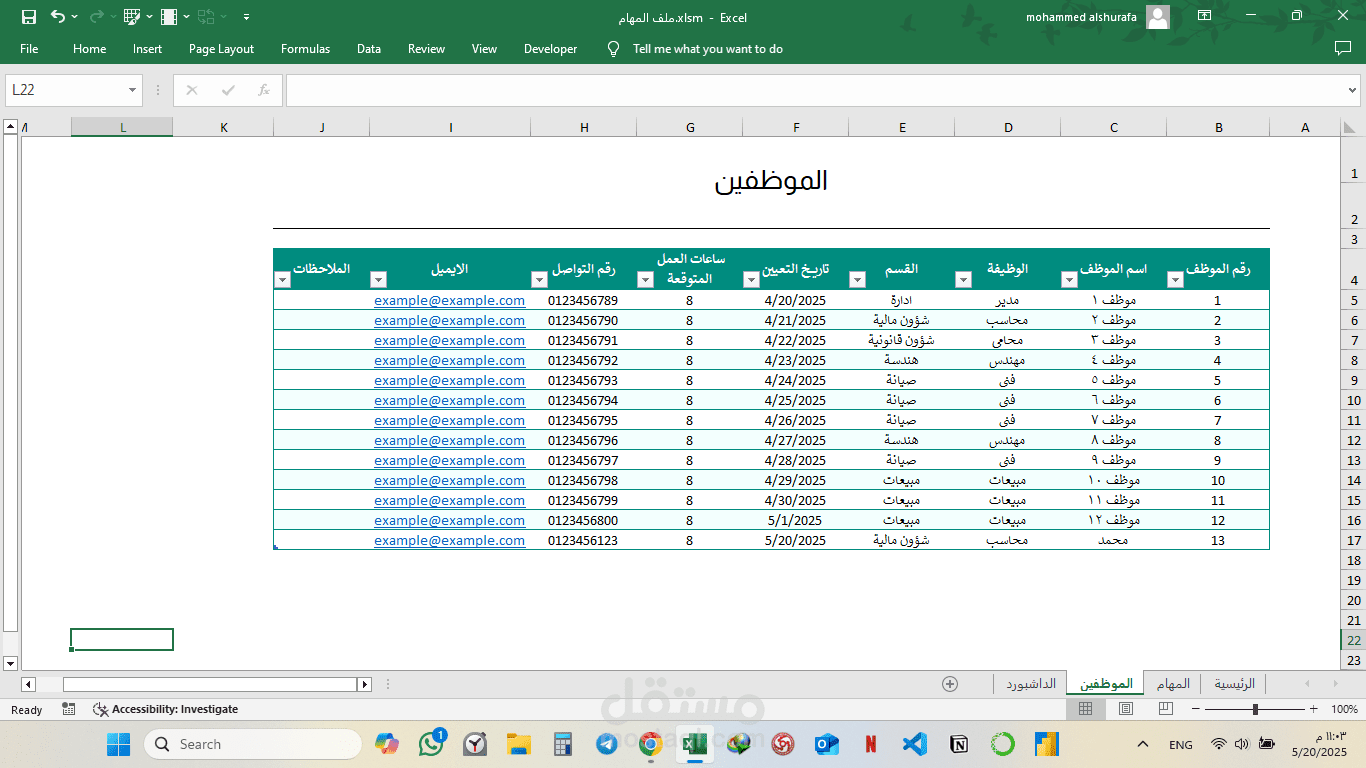Viewport: 1366px width, 768px height.
Task: Click the horizontal scrollbar right arrow
Action: click(x=365, y=684)
